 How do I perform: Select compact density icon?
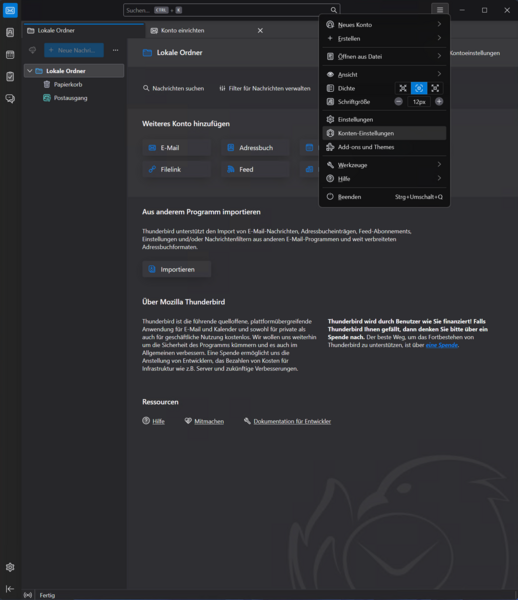tap(403, 88)
